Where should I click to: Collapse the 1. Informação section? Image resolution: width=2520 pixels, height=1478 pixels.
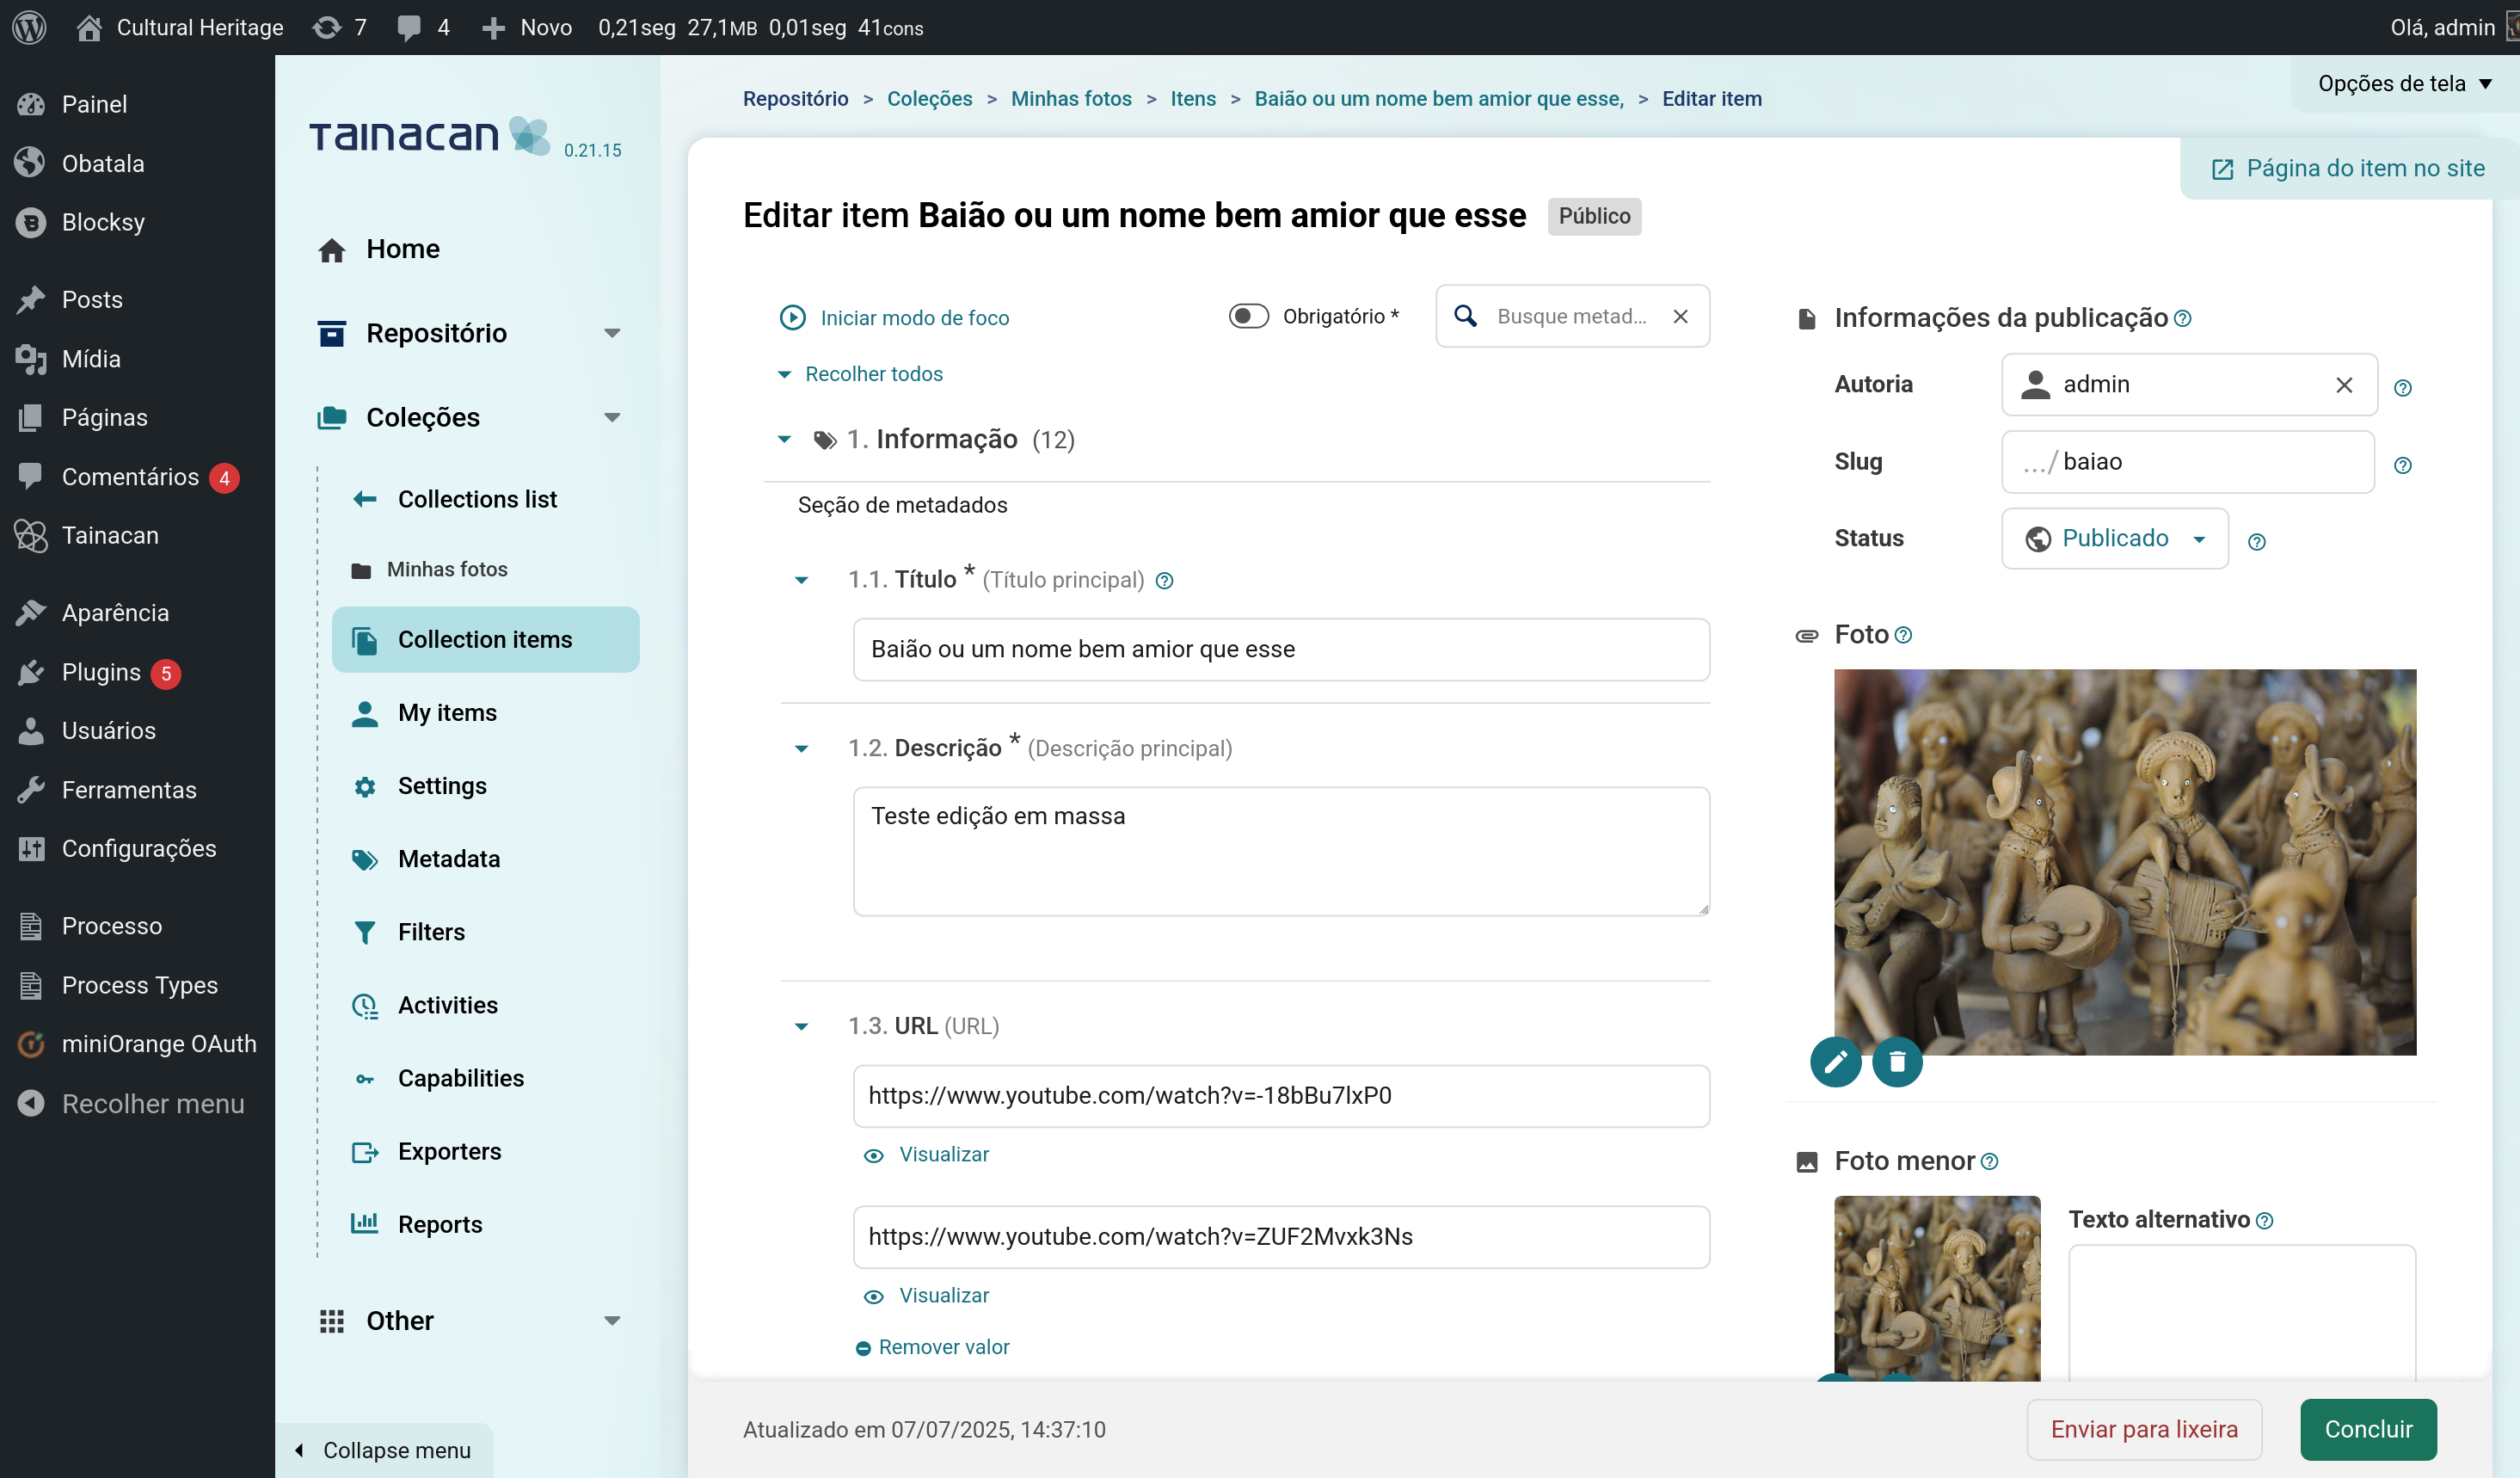[784, 439]
